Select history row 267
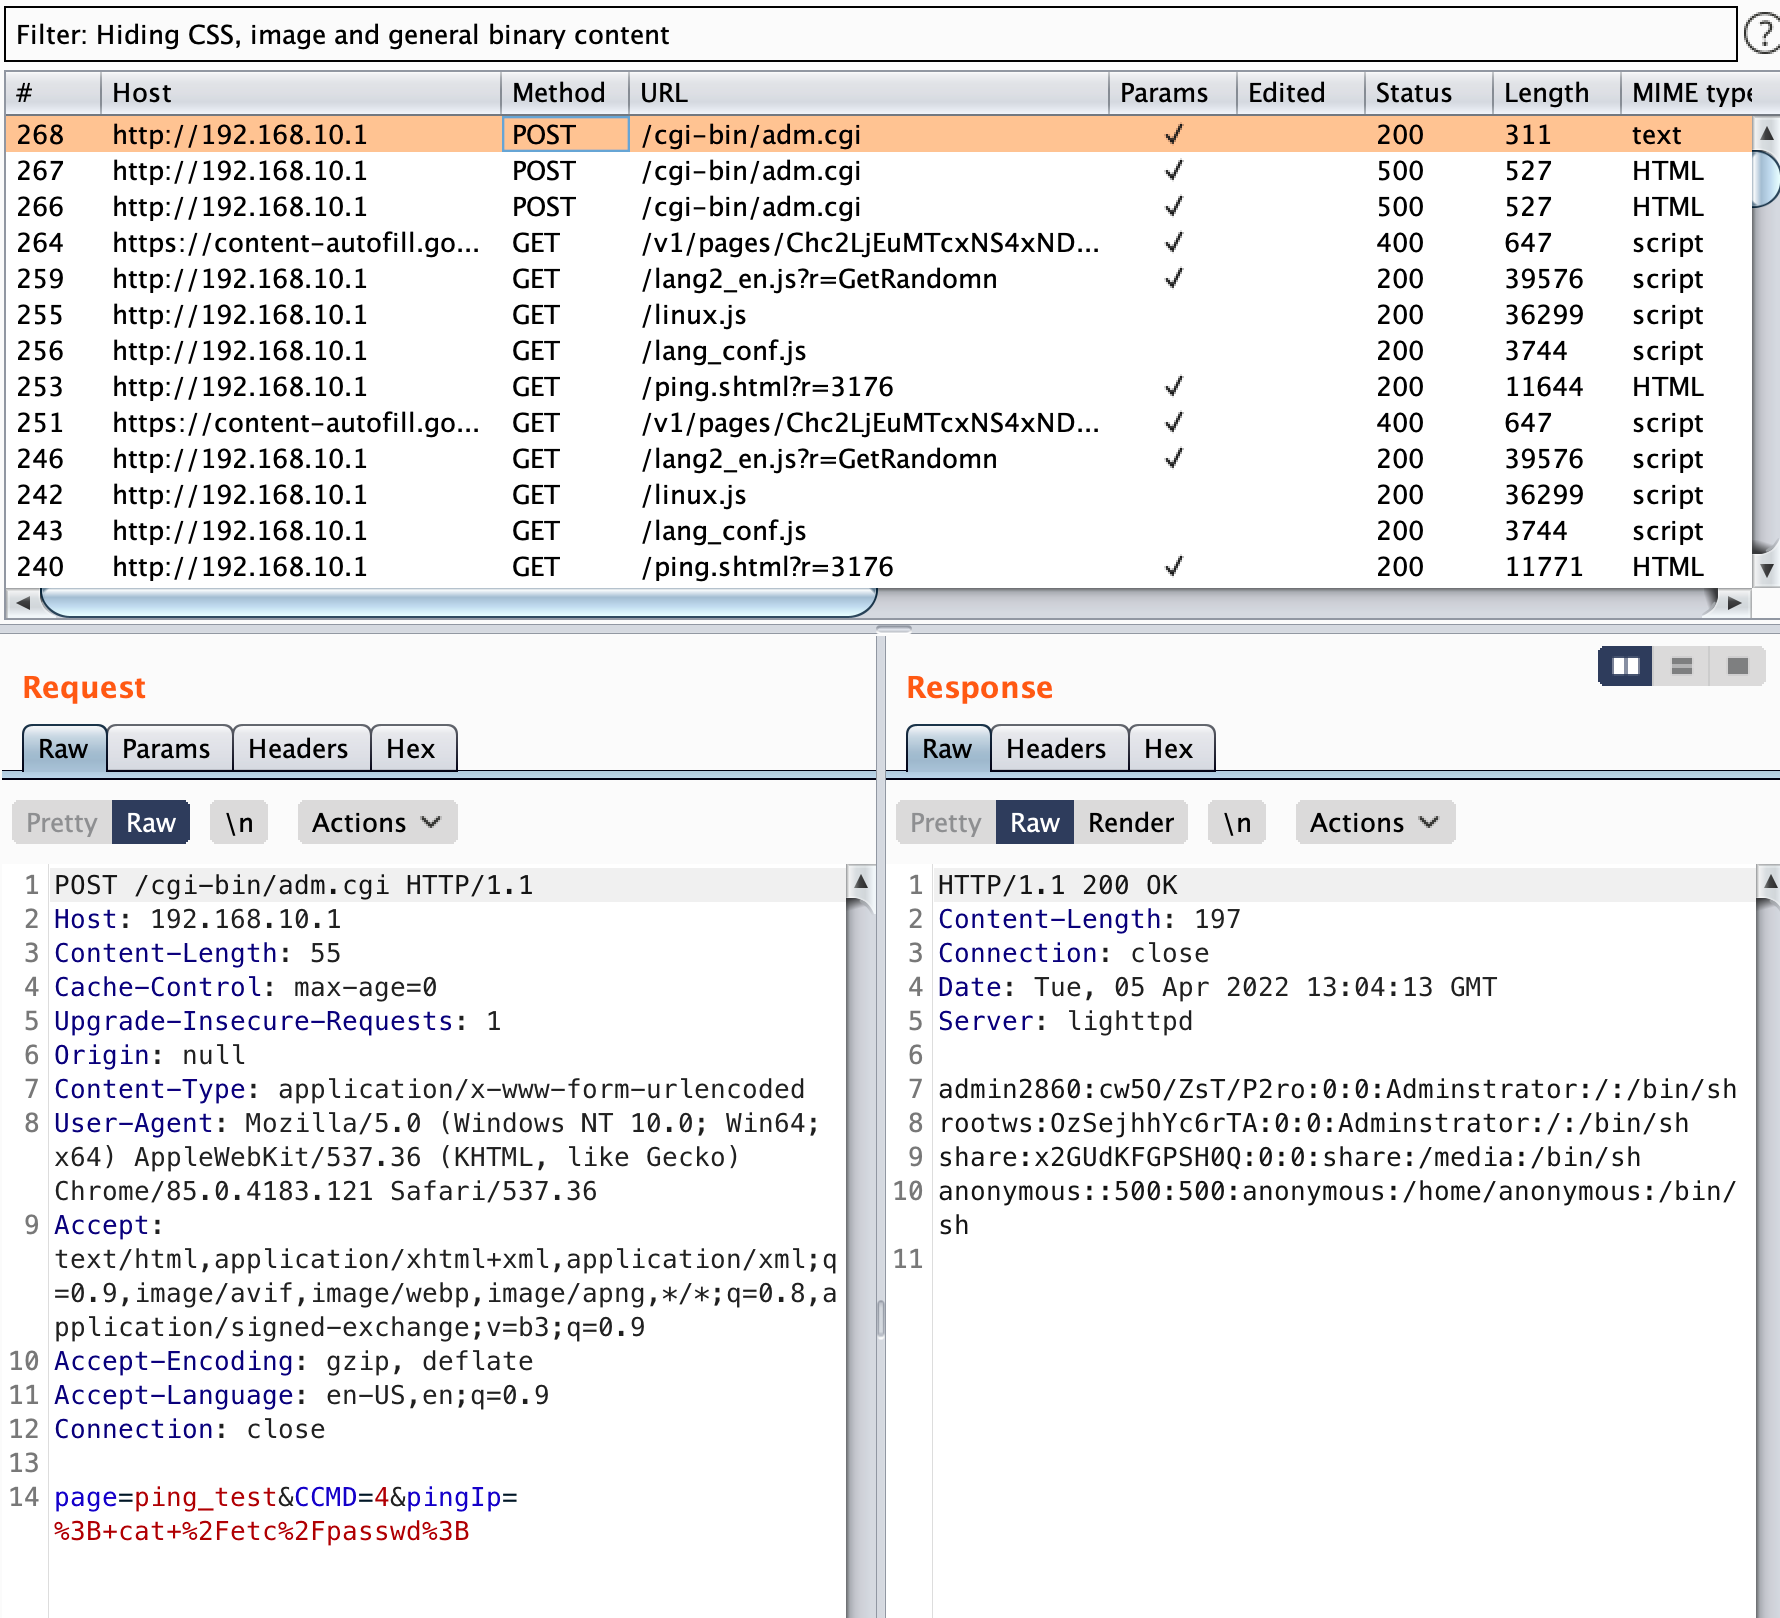The width and height of the screenshot is (1780, 1618). pos(878,171)
